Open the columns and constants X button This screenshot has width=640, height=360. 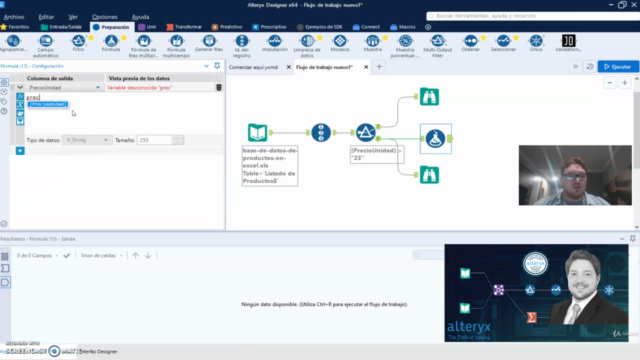pos(20,105)
